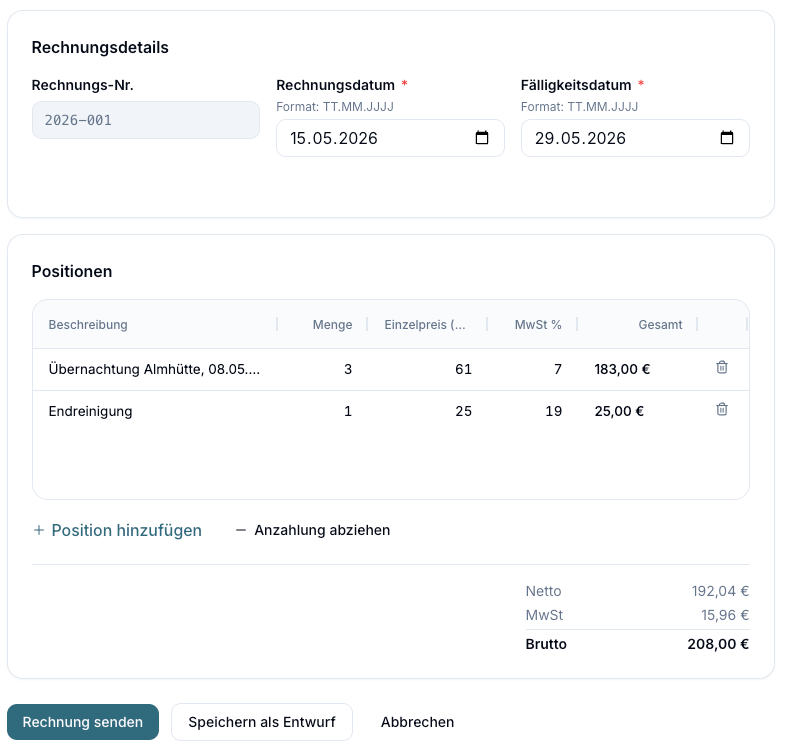Edit quantity 3 in Übernachtung row
The image size is (786, 755).
click(322, 369)
